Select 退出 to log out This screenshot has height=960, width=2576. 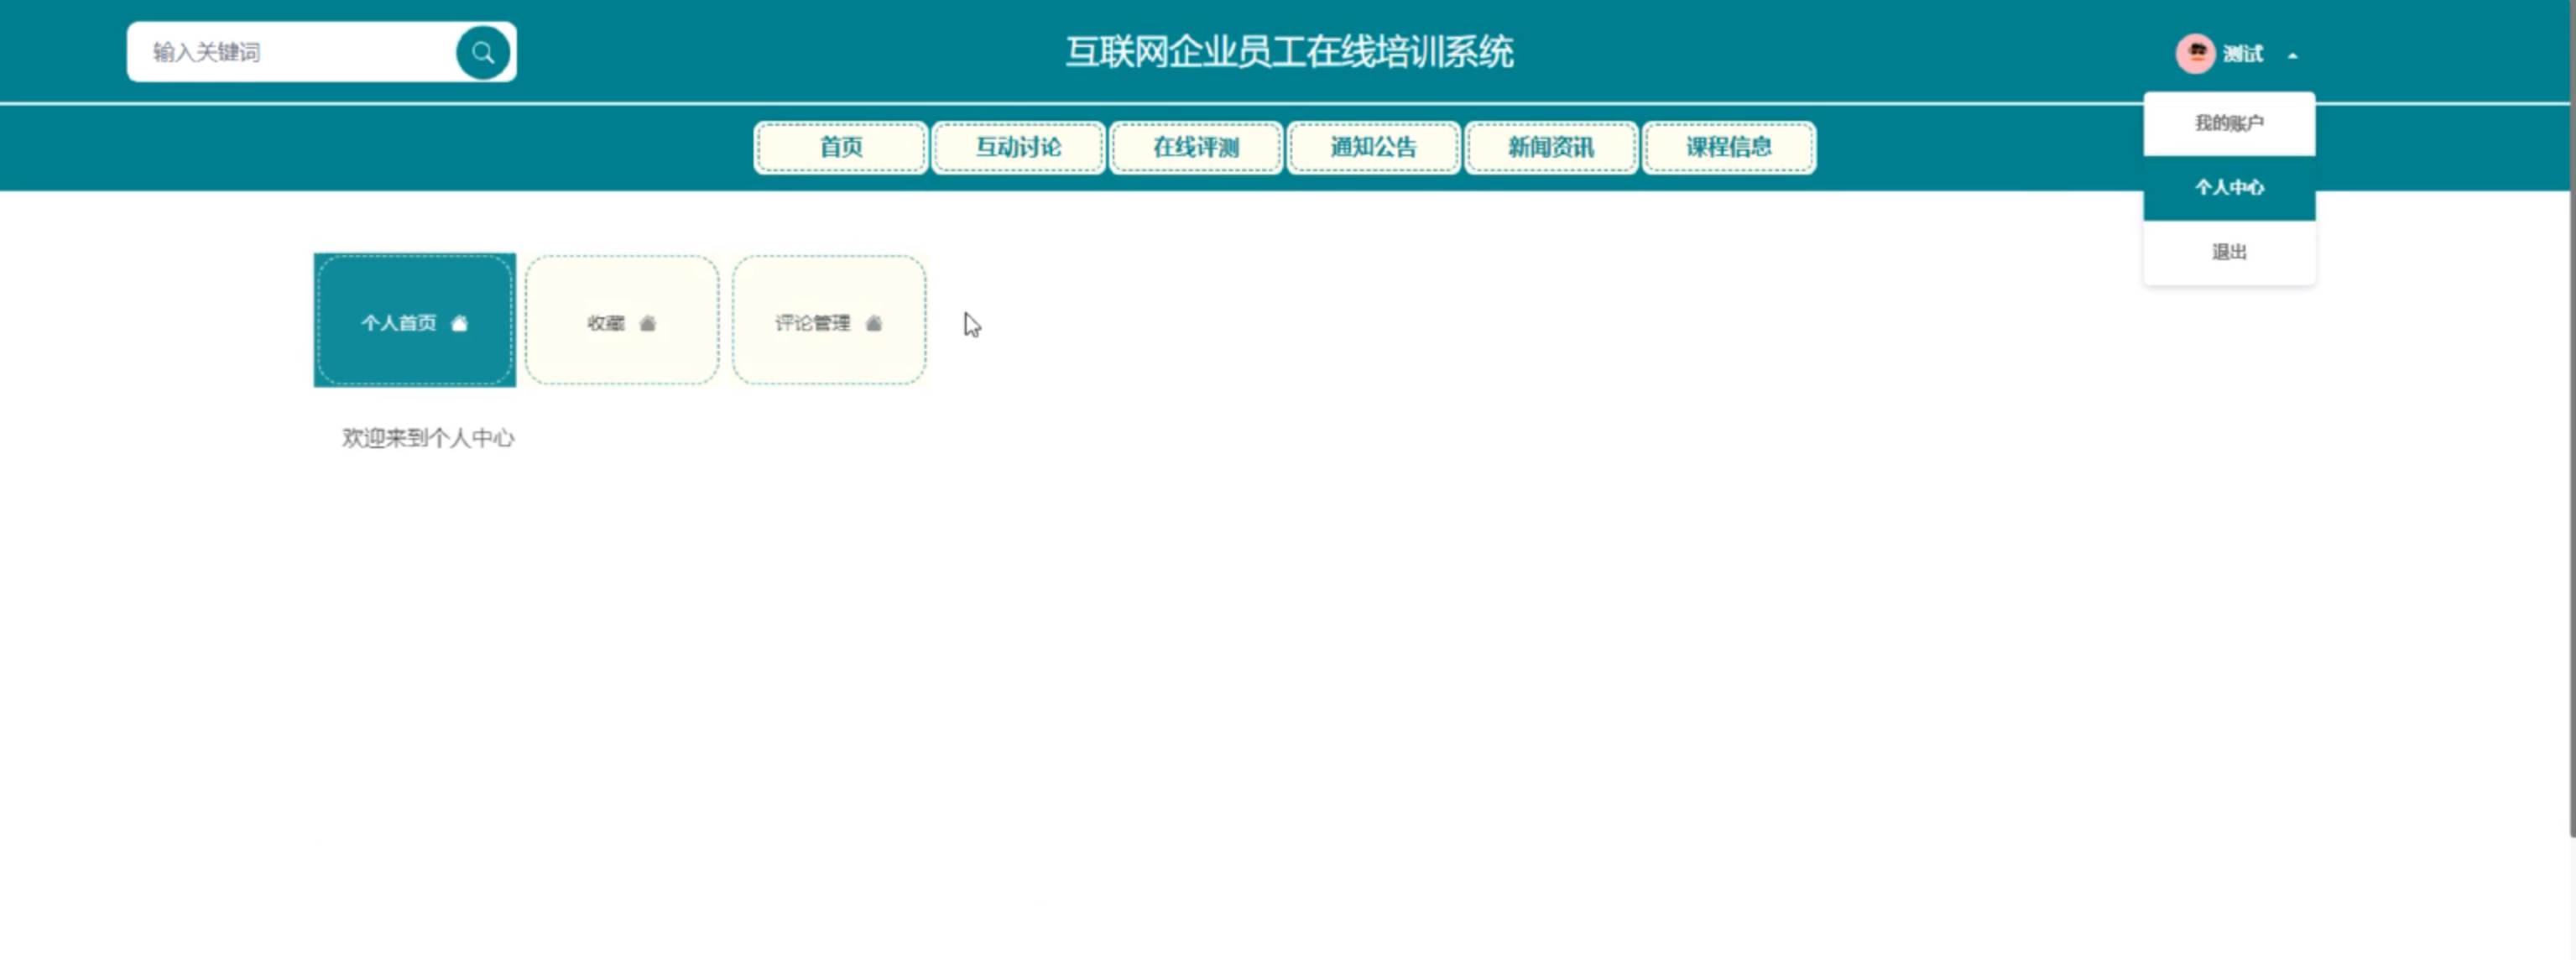pos(2228,252)
